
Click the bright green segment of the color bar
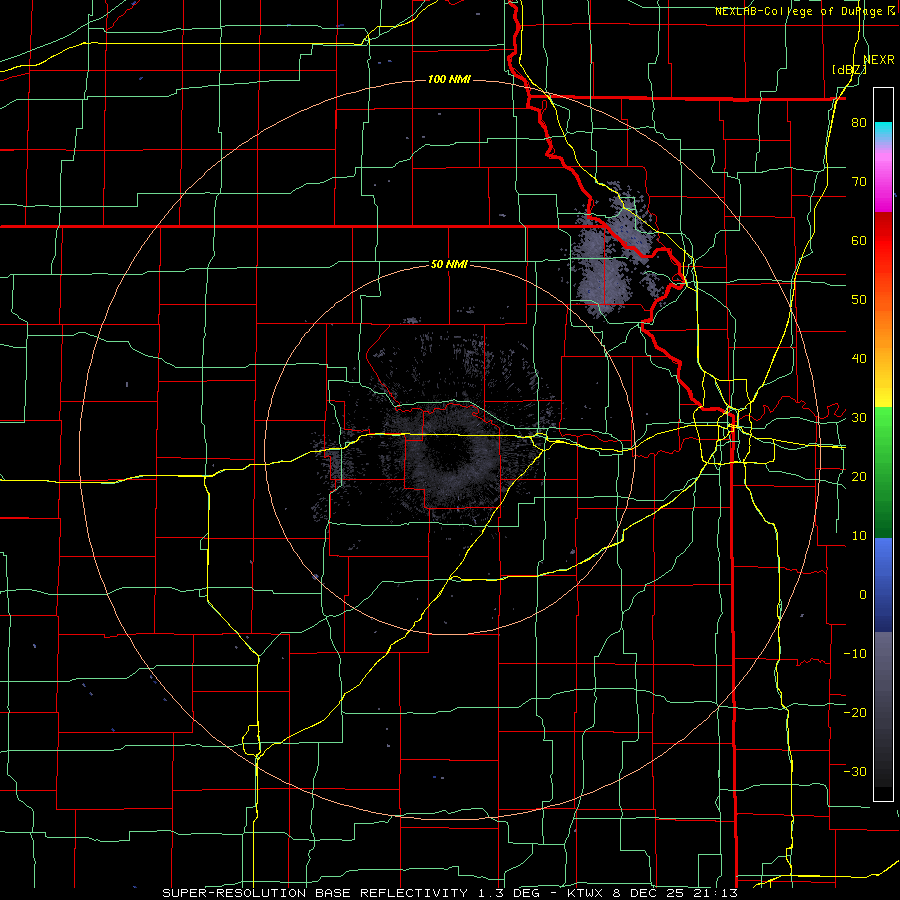pos(883,425)
